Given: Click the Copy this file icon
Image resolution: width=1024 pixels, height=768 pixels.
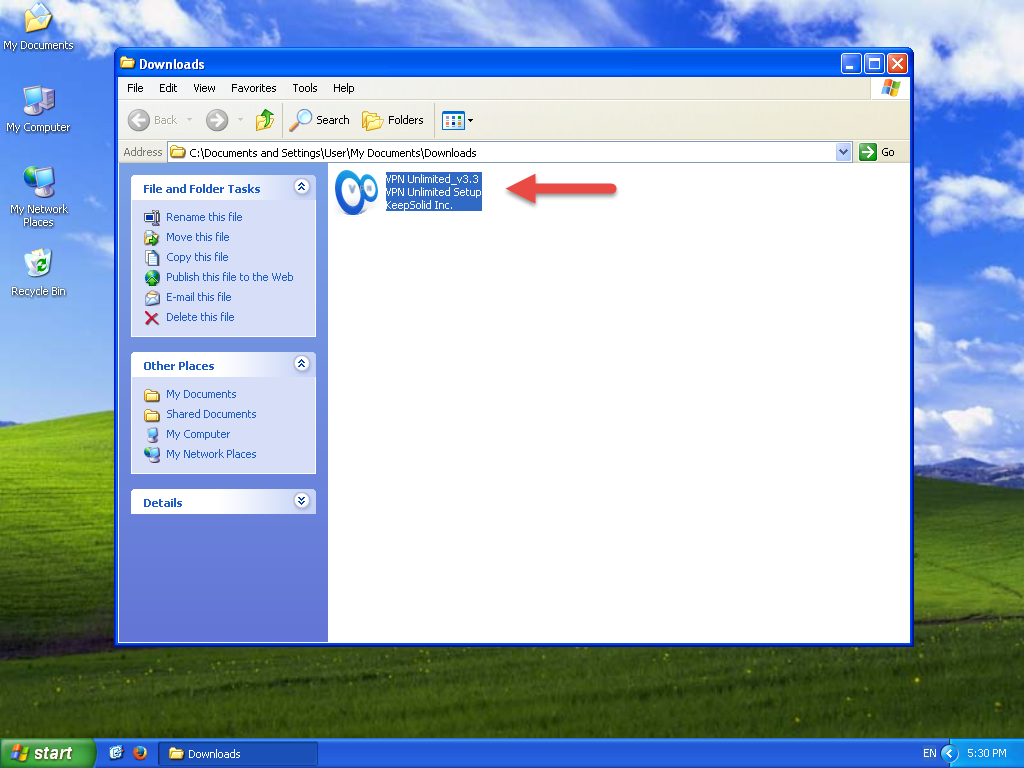Looking at the screenshot, I should pyautogui.click(x=152, y=258).
